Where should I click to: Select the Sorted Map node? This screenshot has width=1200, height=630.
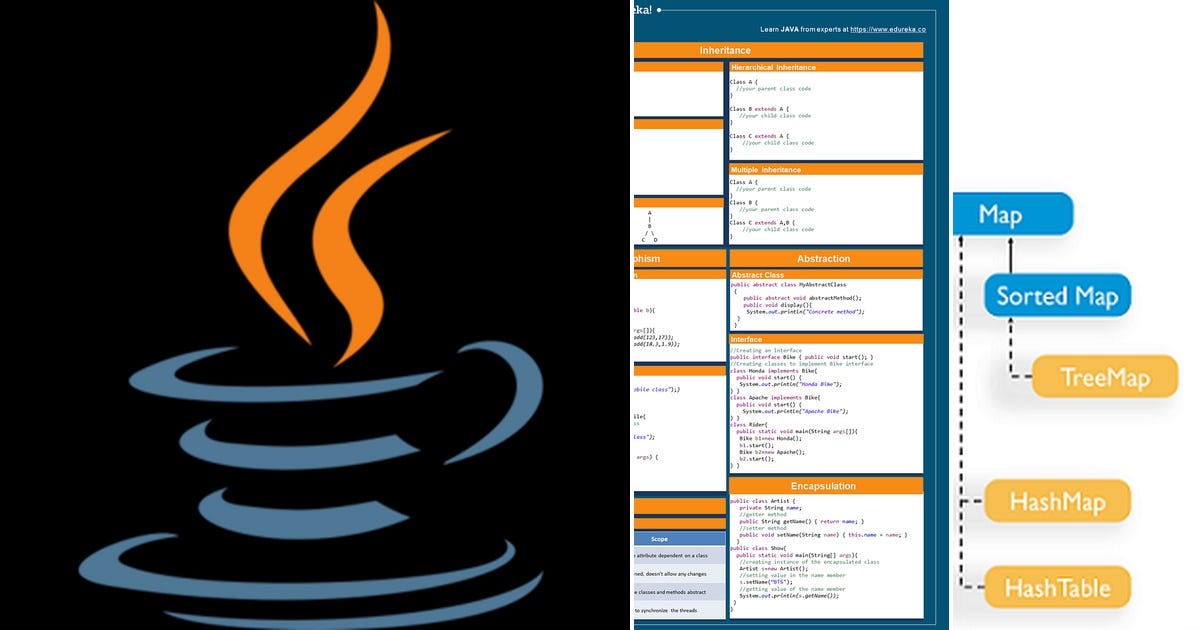tap(1057, 295)
